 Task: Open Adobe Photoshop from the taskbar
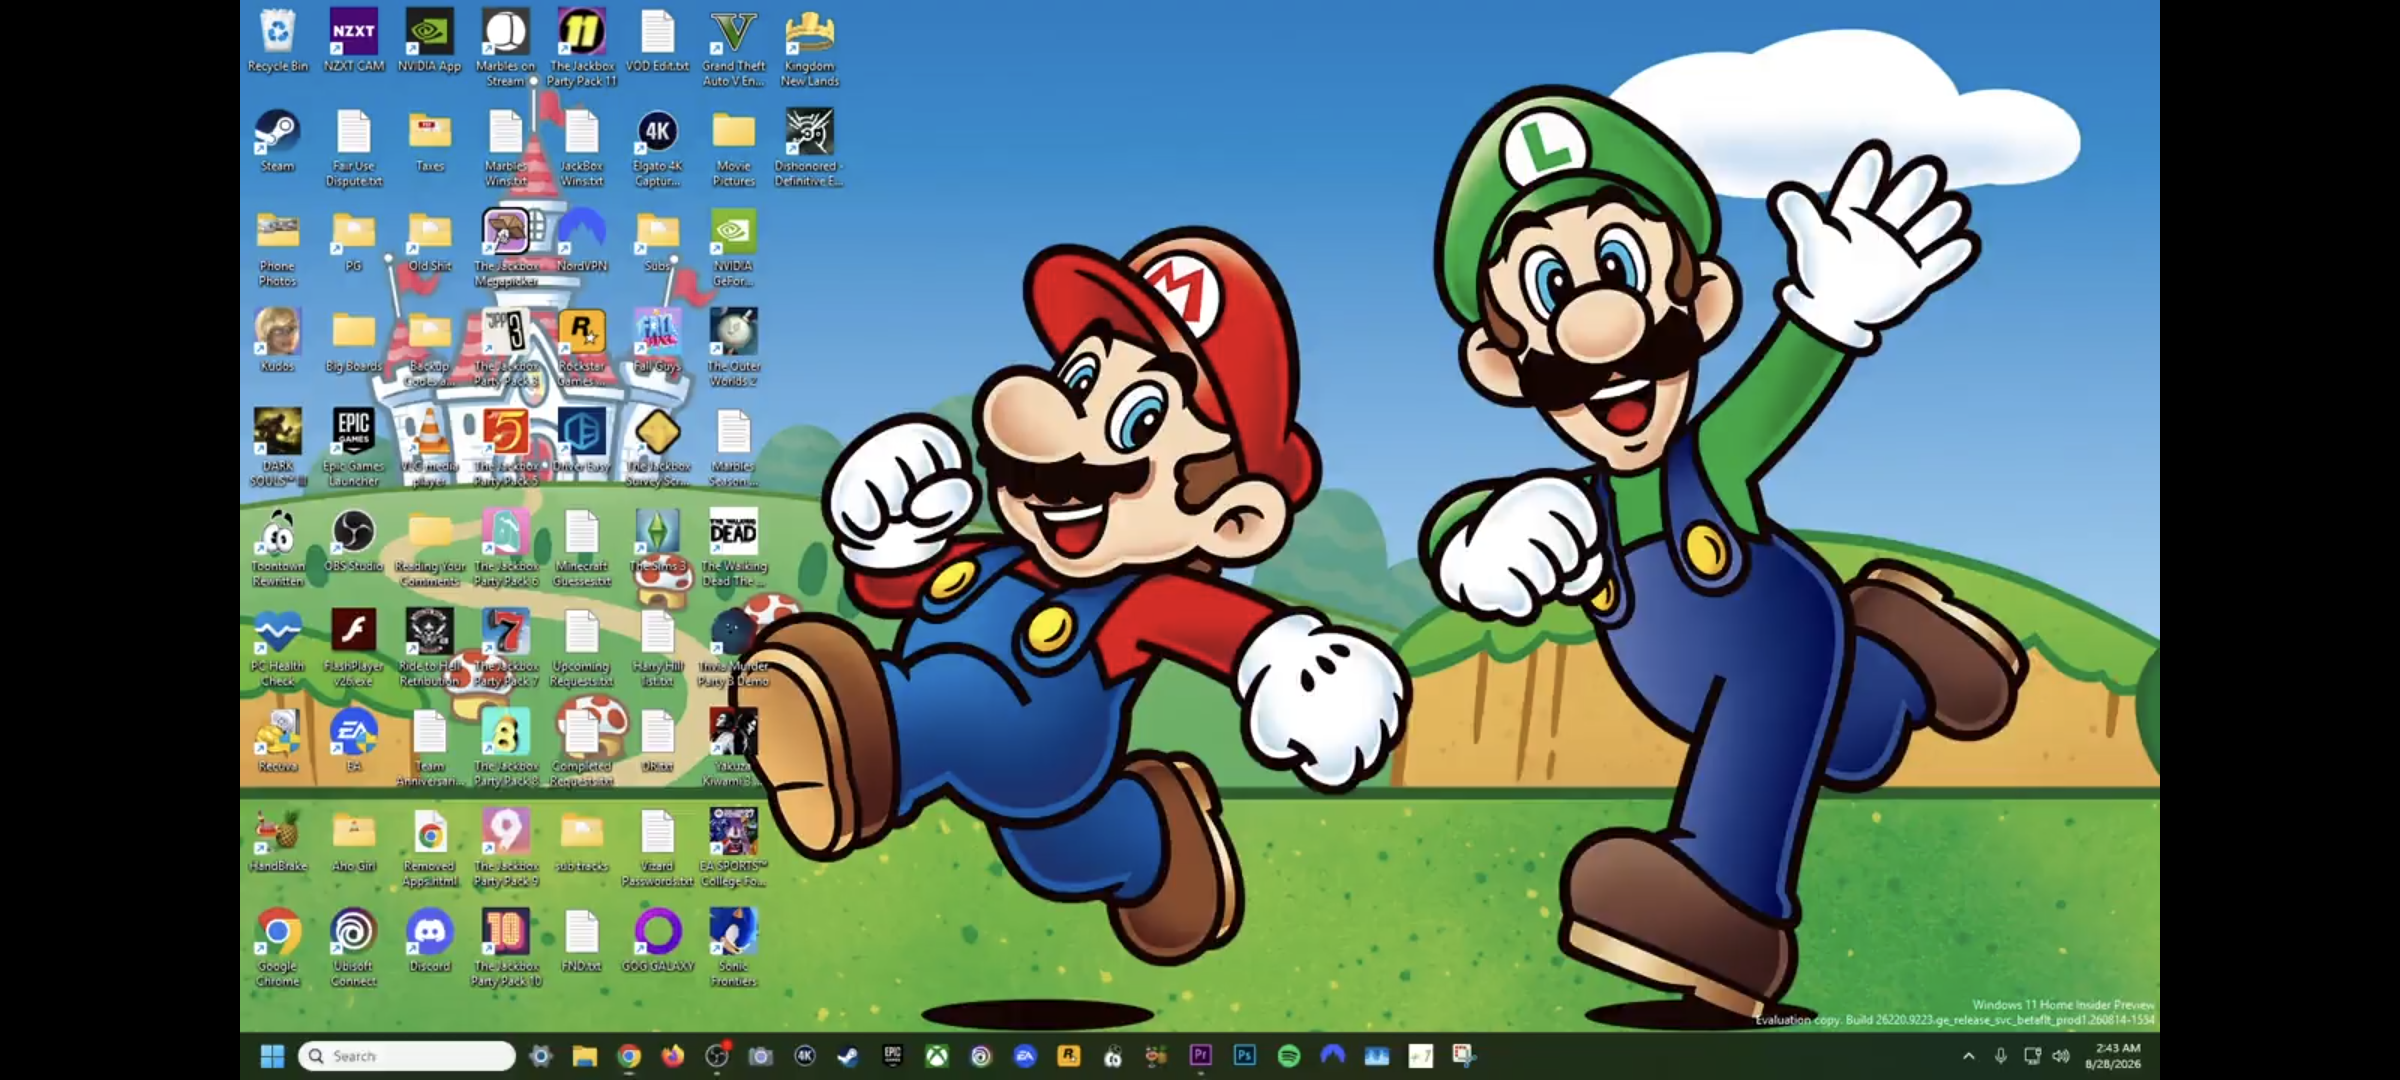pyautogui.click(x=1245, y=1056)
